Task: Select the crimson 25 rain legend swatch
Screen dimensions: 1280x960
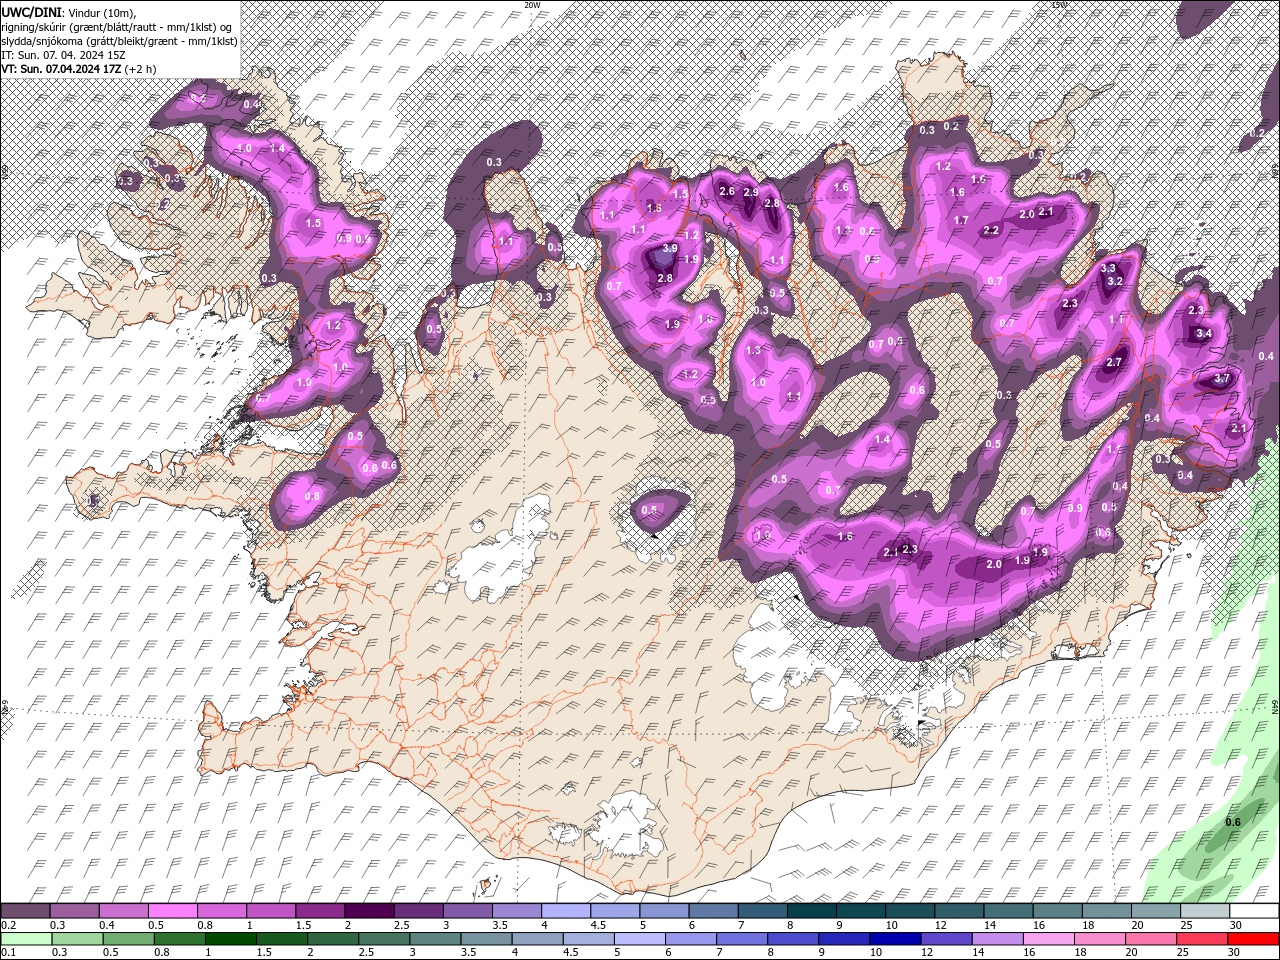Action: click(1201, 939)
